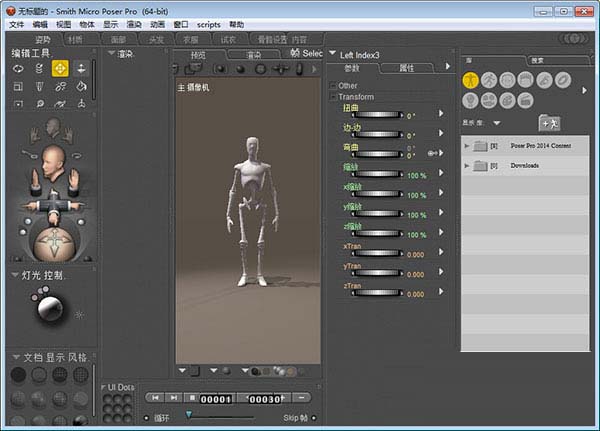Click the head camera control icon

(x=54, y=160)
